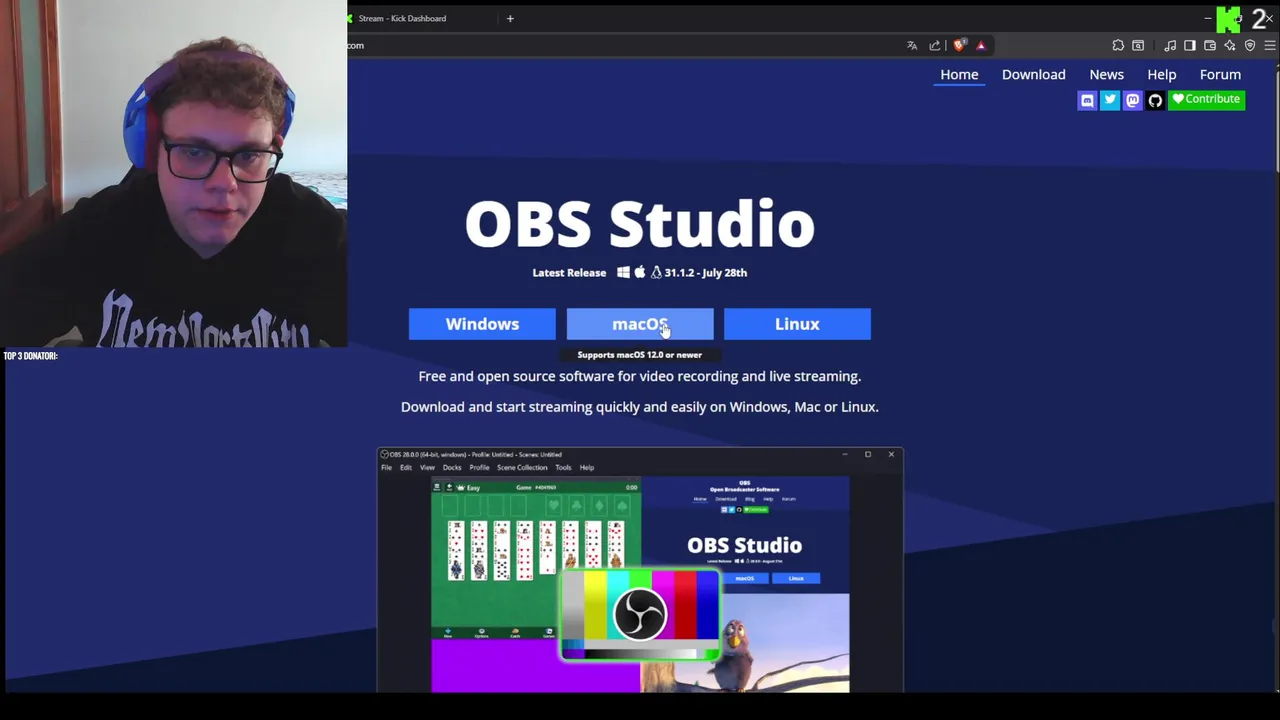Open the Help navigation link
Image resolution: width=1280 pixels, height=720 pixels.
pos(1161,74)
